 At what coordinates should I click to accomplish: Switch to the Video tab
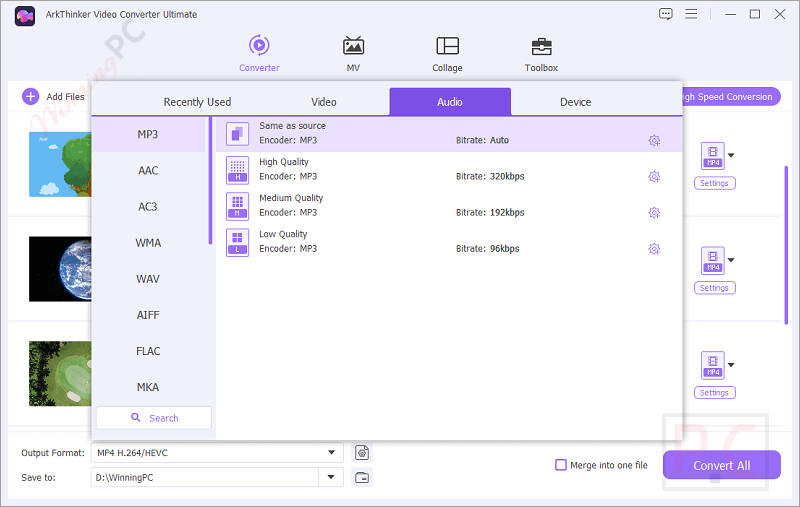click(x=323, y=102)
